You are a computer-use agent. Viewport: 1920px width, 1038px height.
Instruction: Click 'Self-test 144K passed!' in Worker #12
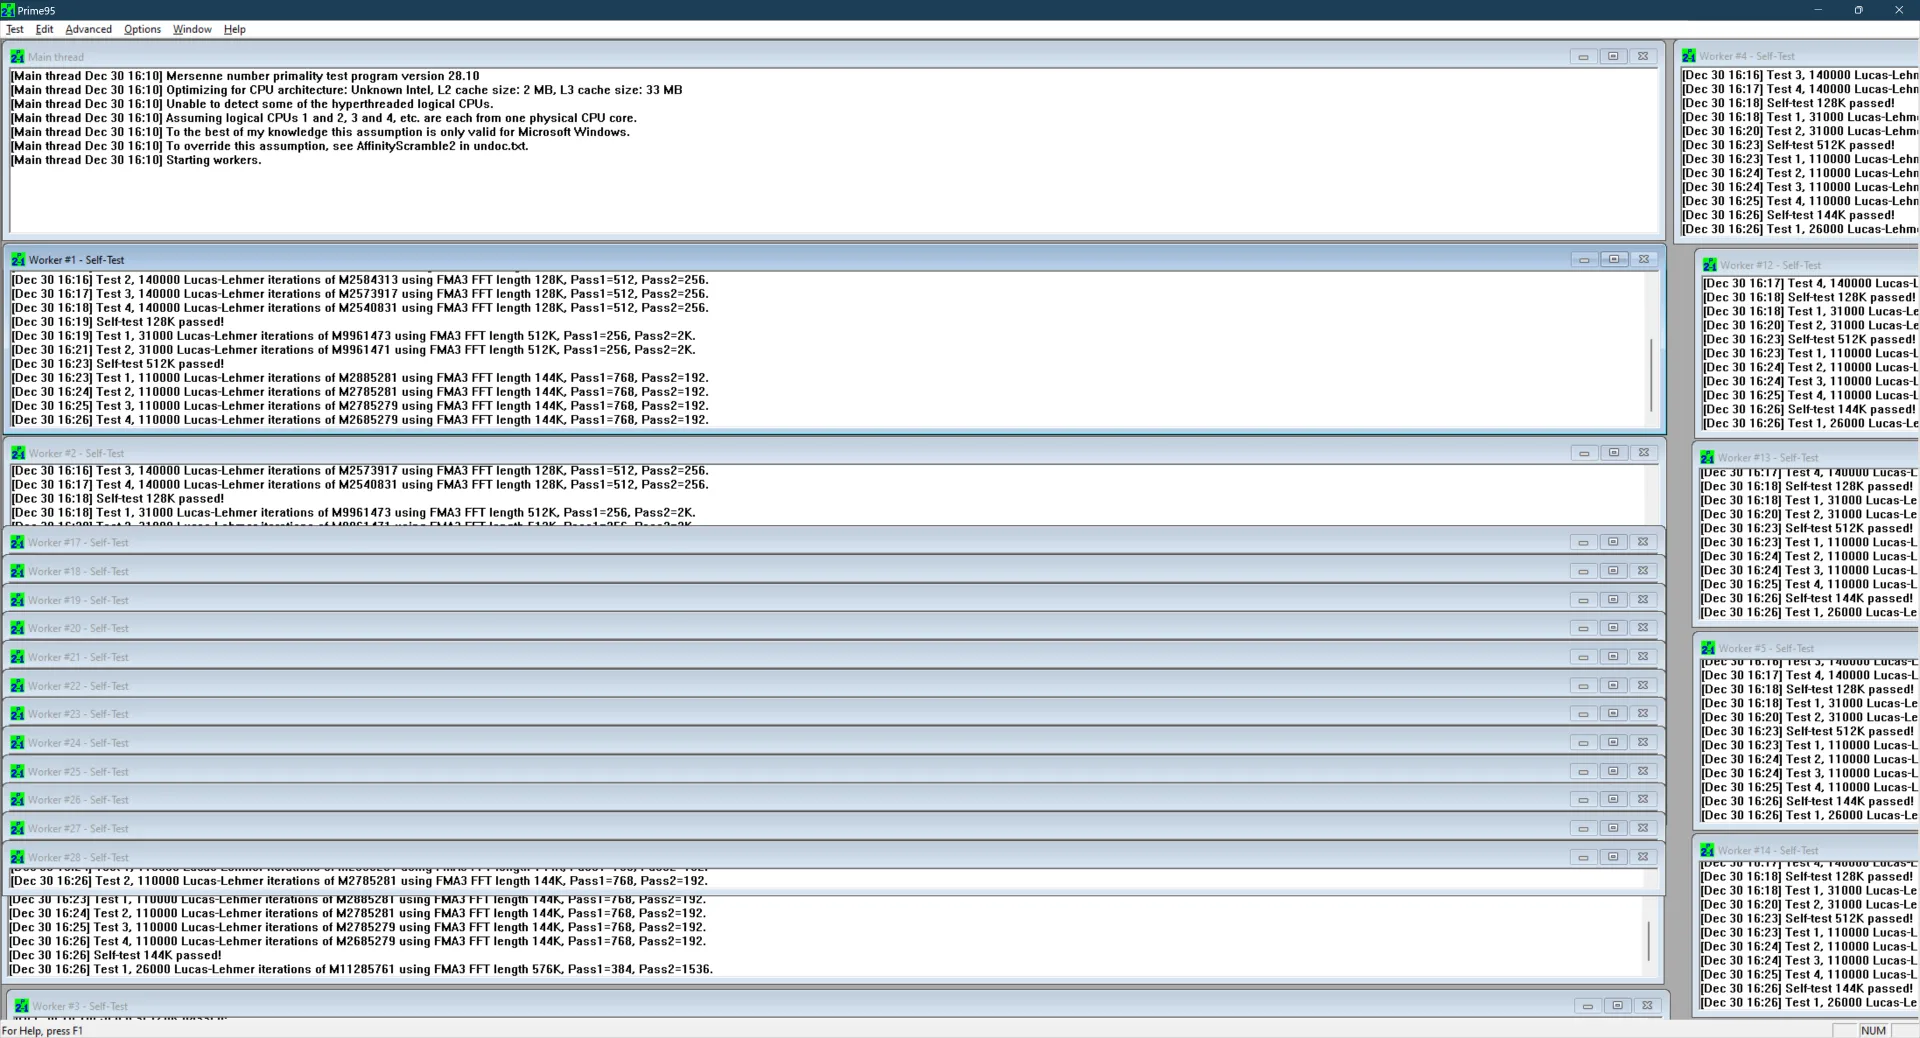[1852, 409]
